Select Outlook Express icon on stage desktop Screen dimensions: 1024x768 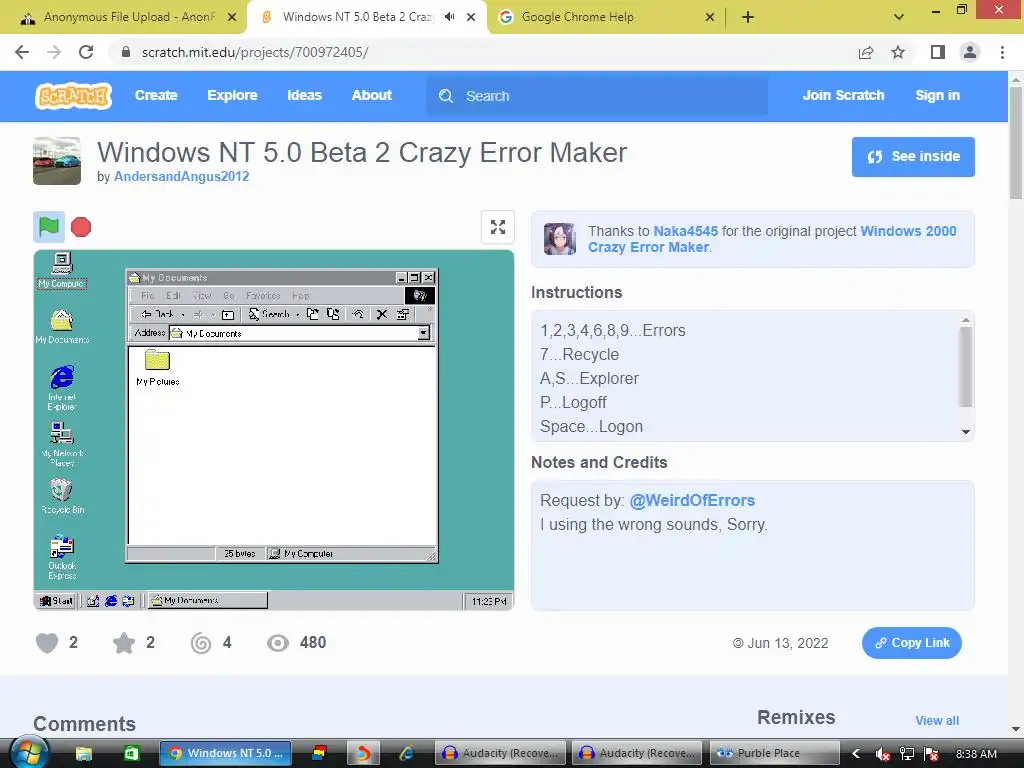(62, 558)
